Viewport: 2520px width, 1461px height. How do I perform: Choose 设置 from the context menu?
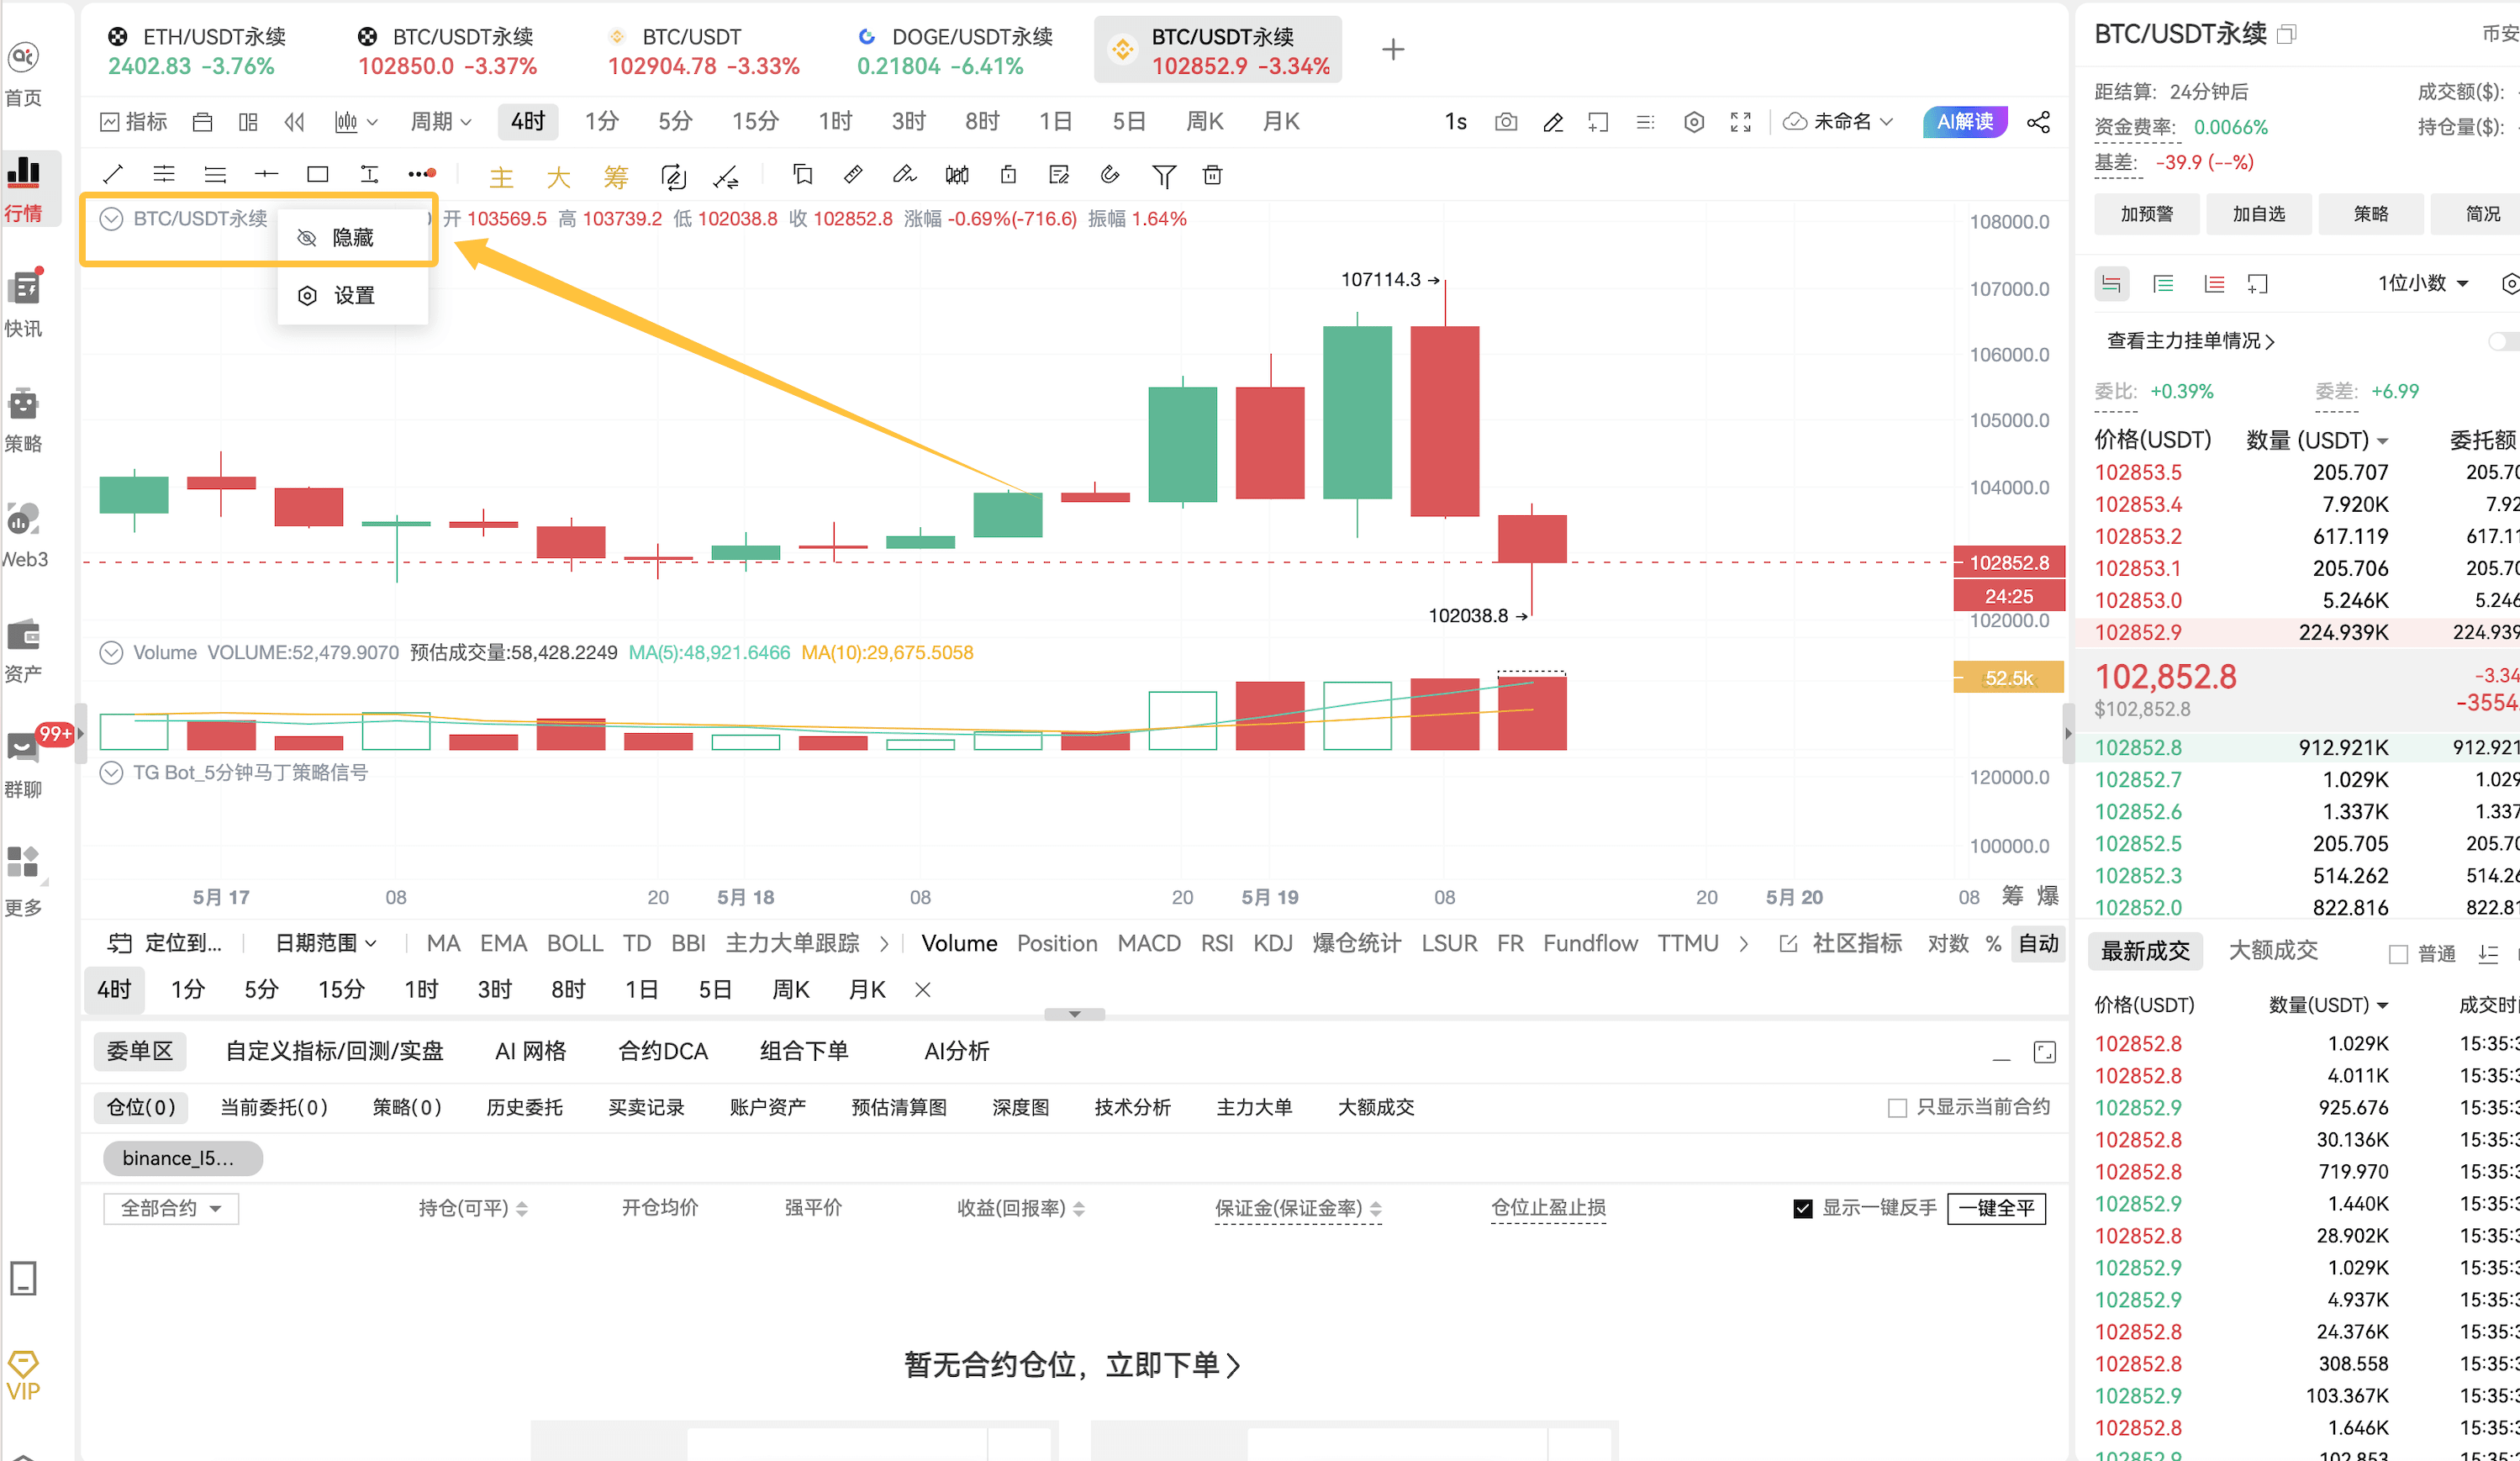(x=352, y=296)
